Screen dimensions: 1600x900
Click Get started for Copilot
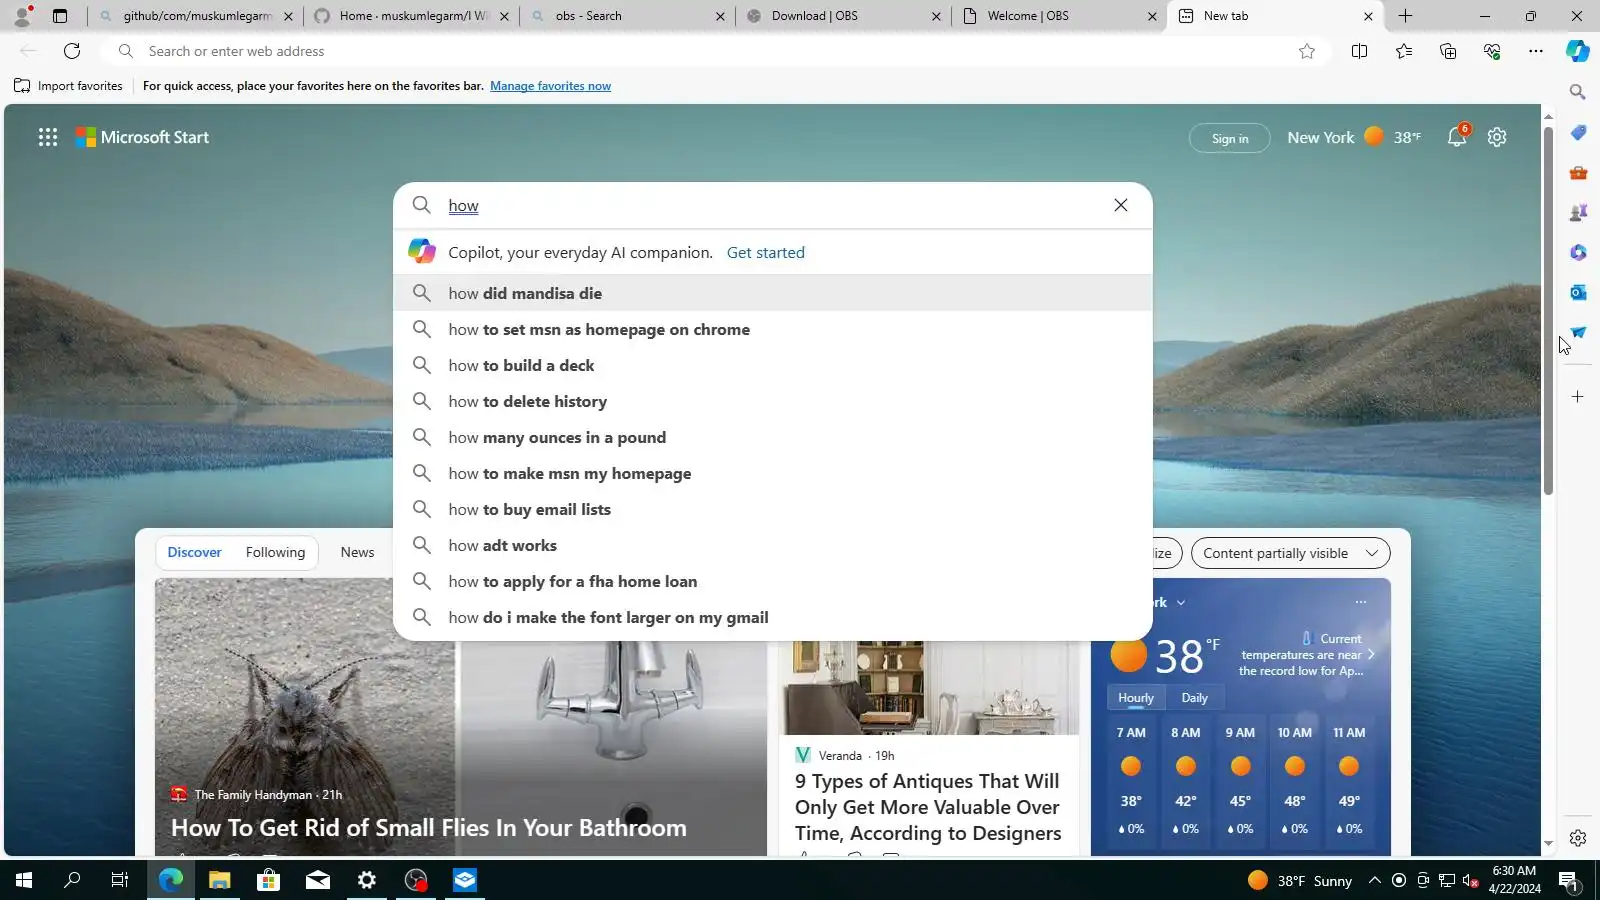(766, 253)
